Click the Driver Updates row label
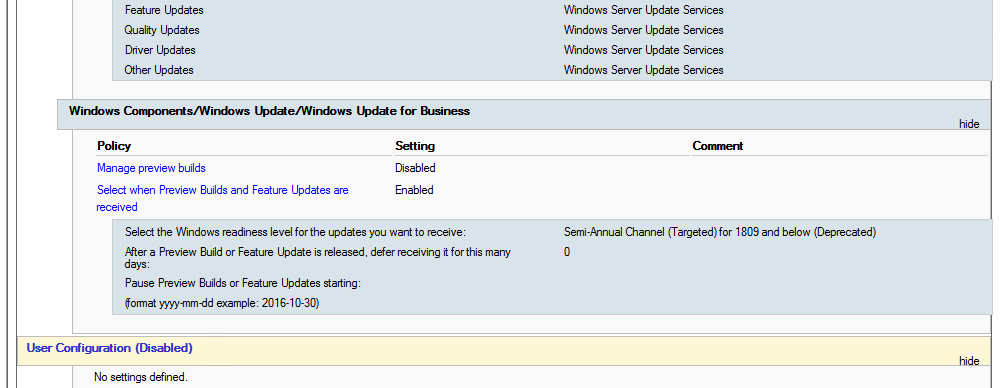Viewport: 1000px width, 388px height. [160, 50]
